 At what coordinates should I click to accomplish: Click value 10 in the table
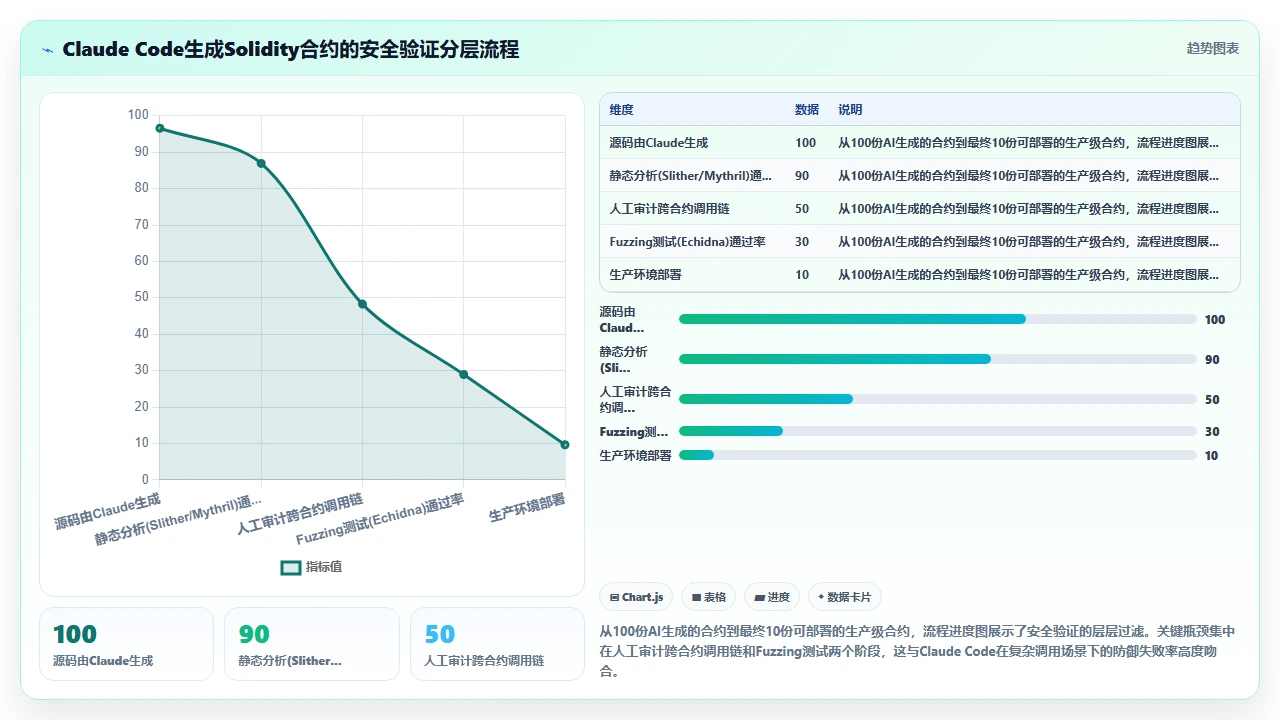pyautogui.click(x=802, y=274)
